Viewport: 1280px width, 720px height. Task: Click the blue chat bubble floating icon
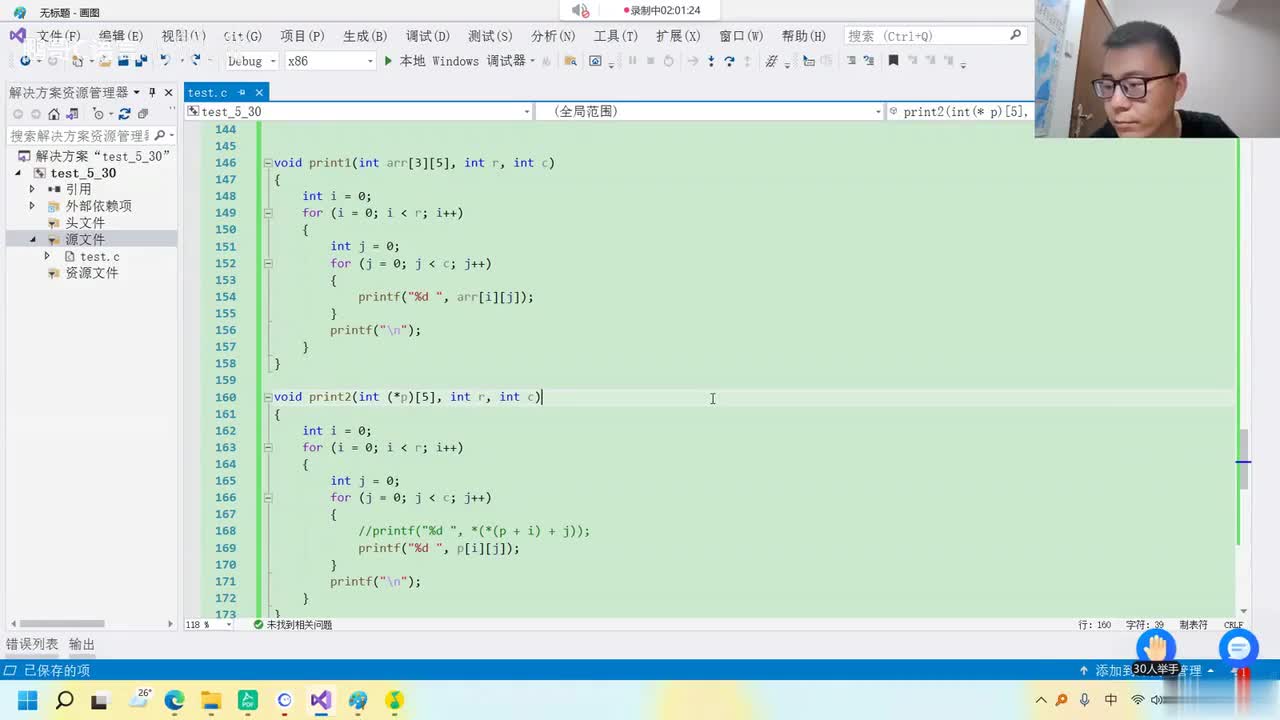[x=1238, y=648]
